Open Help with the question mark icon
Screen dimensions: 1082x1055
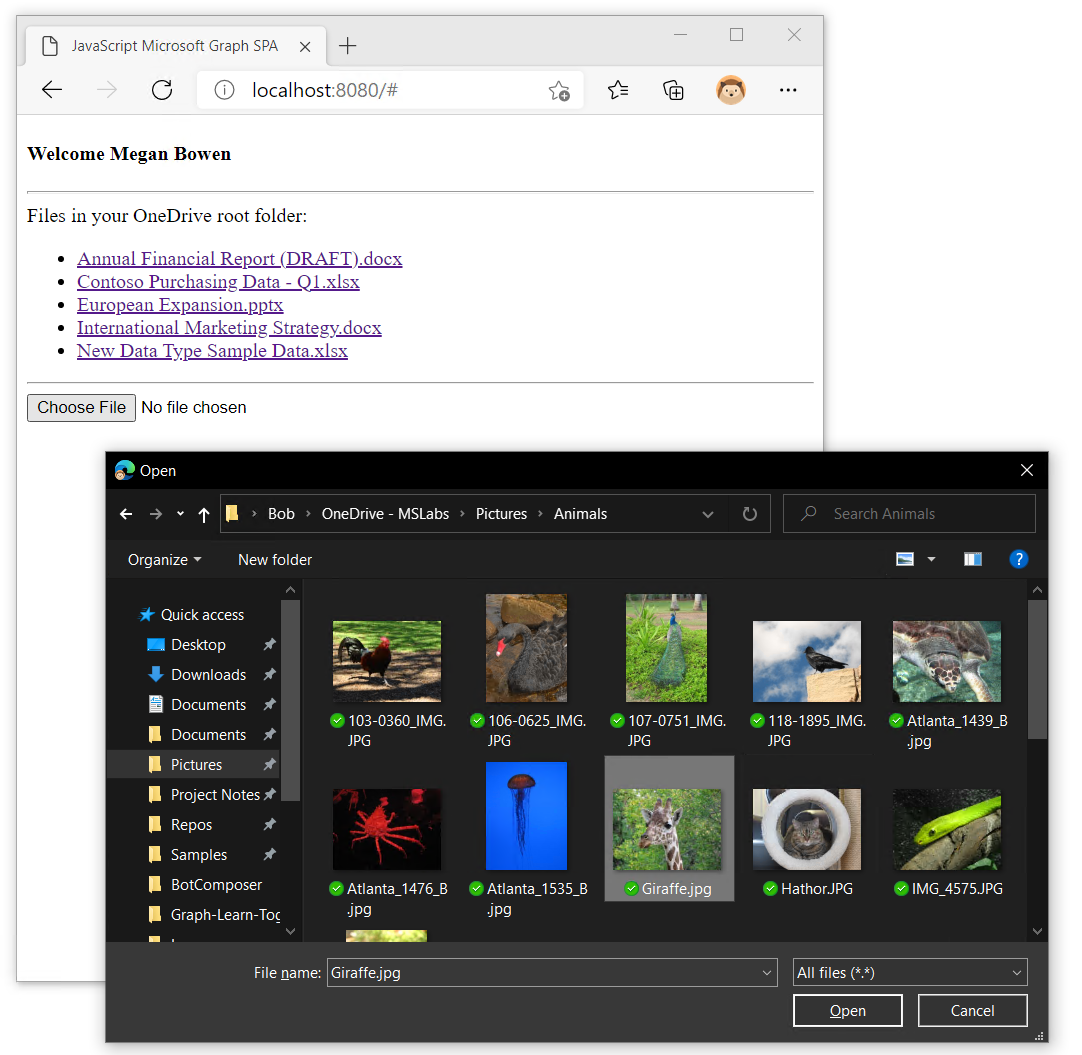point(1019,559)
